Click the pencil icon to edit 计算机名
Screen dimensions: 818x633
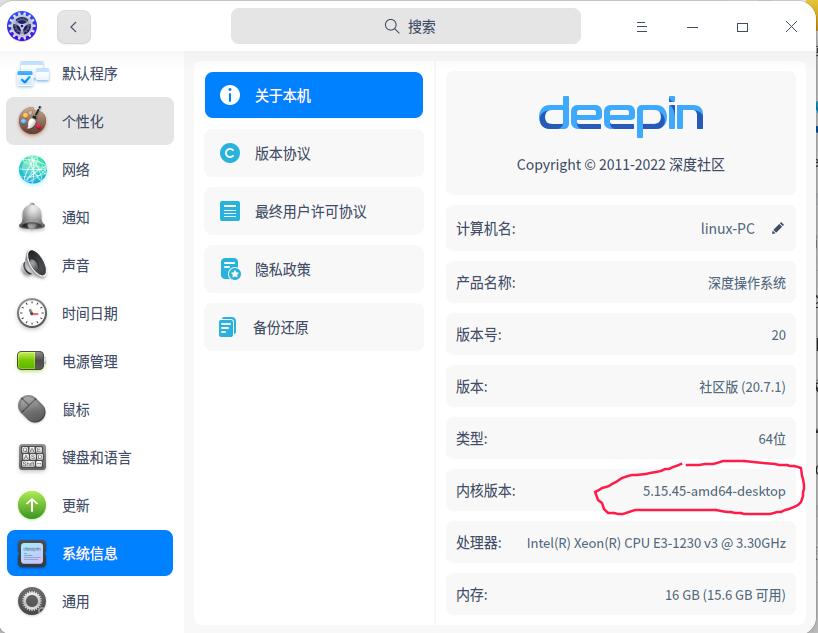(x=778, y=228)
